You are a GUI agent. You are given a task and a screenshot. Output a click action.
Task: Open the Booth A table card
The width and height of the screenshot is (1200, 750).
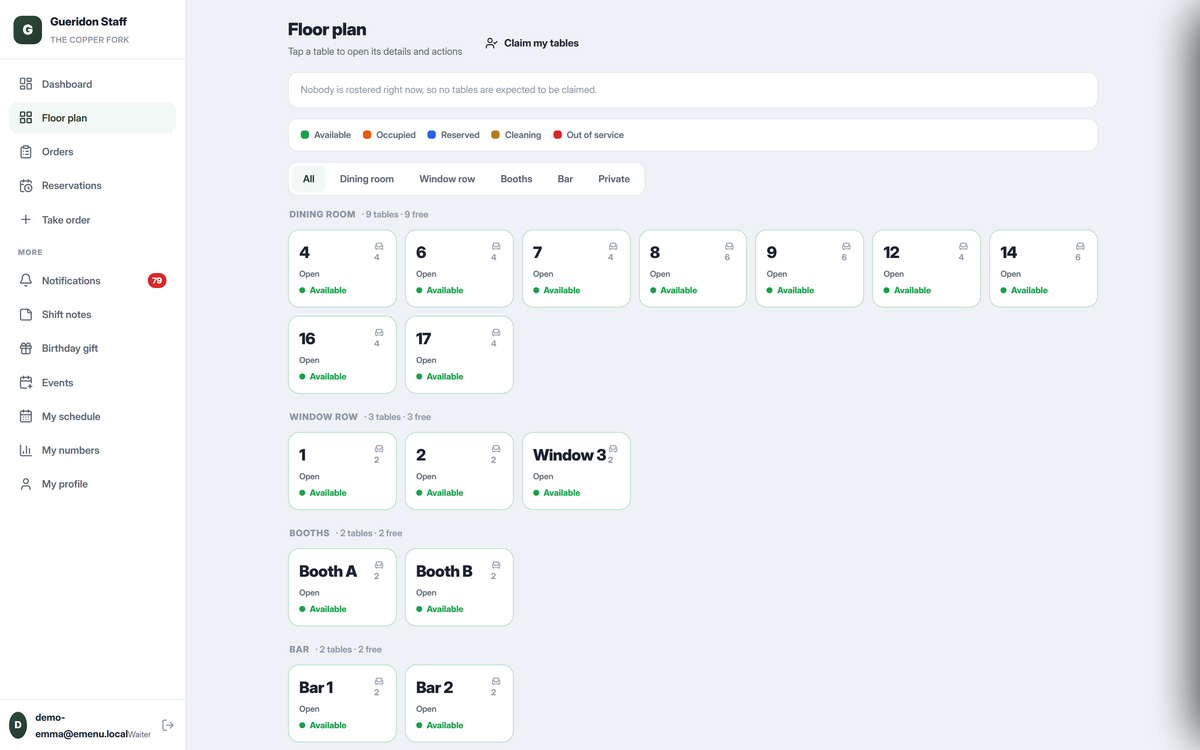[342, 587]
